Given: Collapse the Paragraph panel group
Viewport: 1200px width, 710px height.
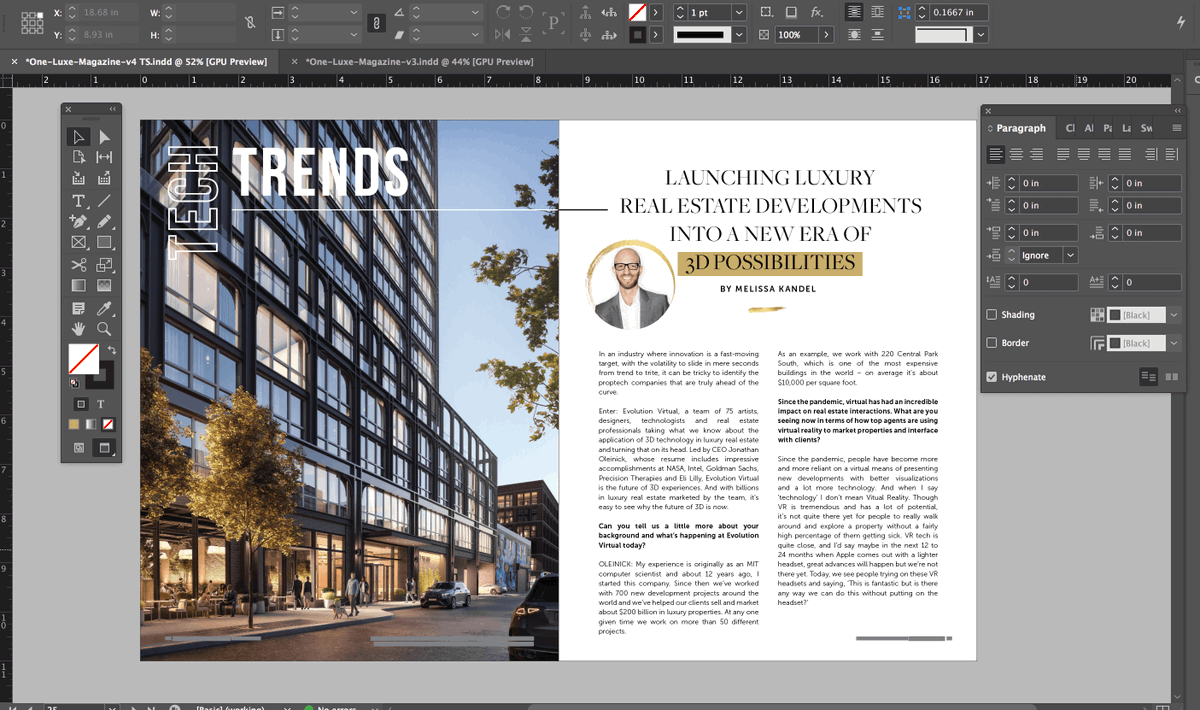Looking at the screenshot, I should 1177,110.
